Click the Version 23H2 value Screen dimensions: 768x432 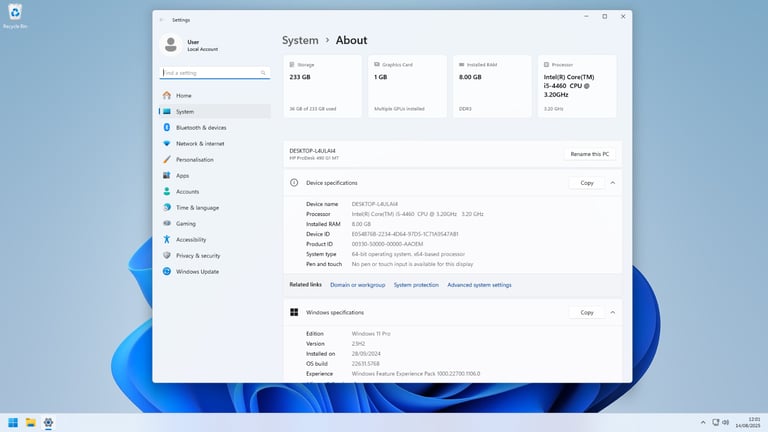tap(358, 344)
